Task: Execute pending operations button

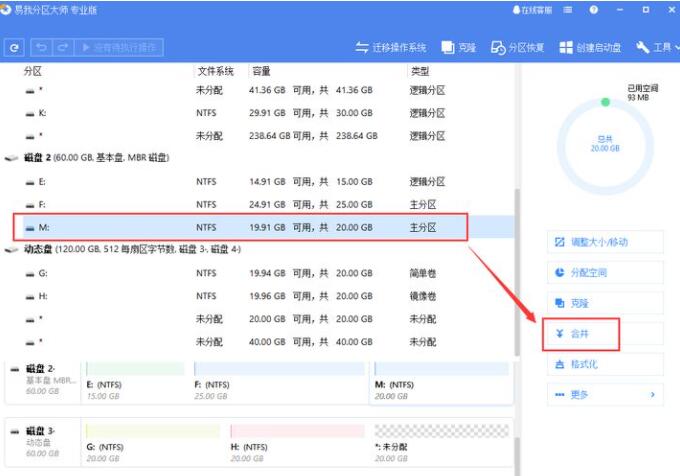Action: click(118, 48)
